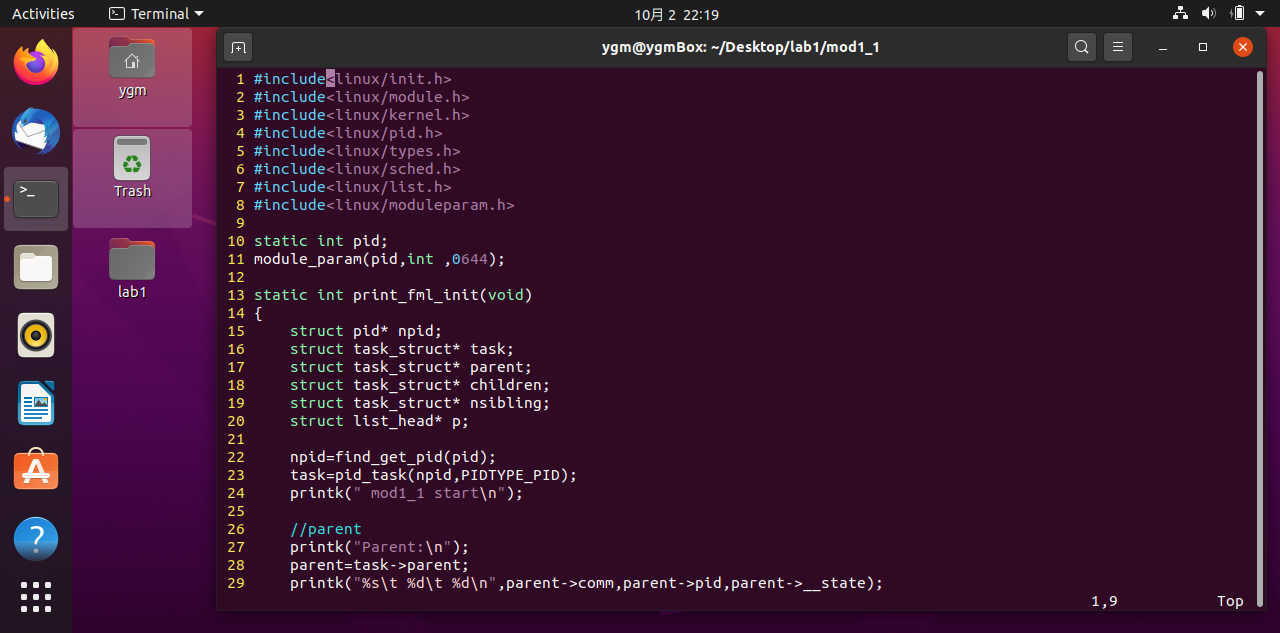Launch Rhythmbox music player from dock
Image resolution: width=1280 pixels, height=633 pixels.
[36, 335]
